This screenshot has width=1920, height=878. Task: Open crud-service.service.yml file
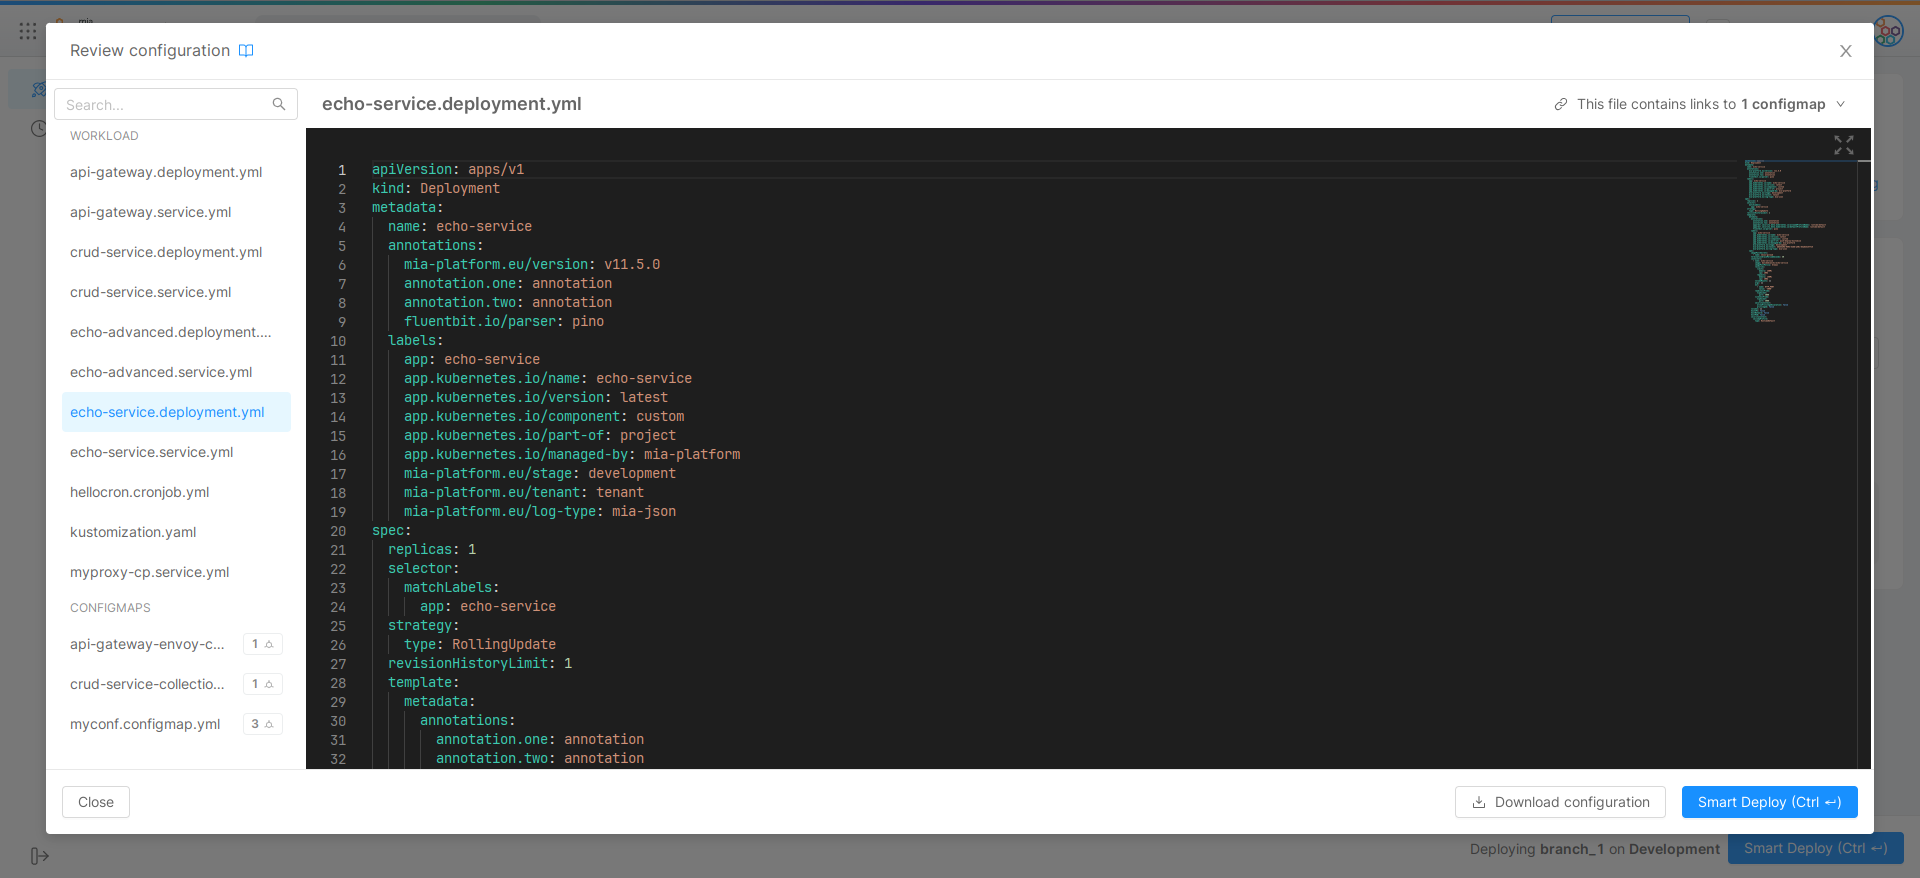coord(151,292)
